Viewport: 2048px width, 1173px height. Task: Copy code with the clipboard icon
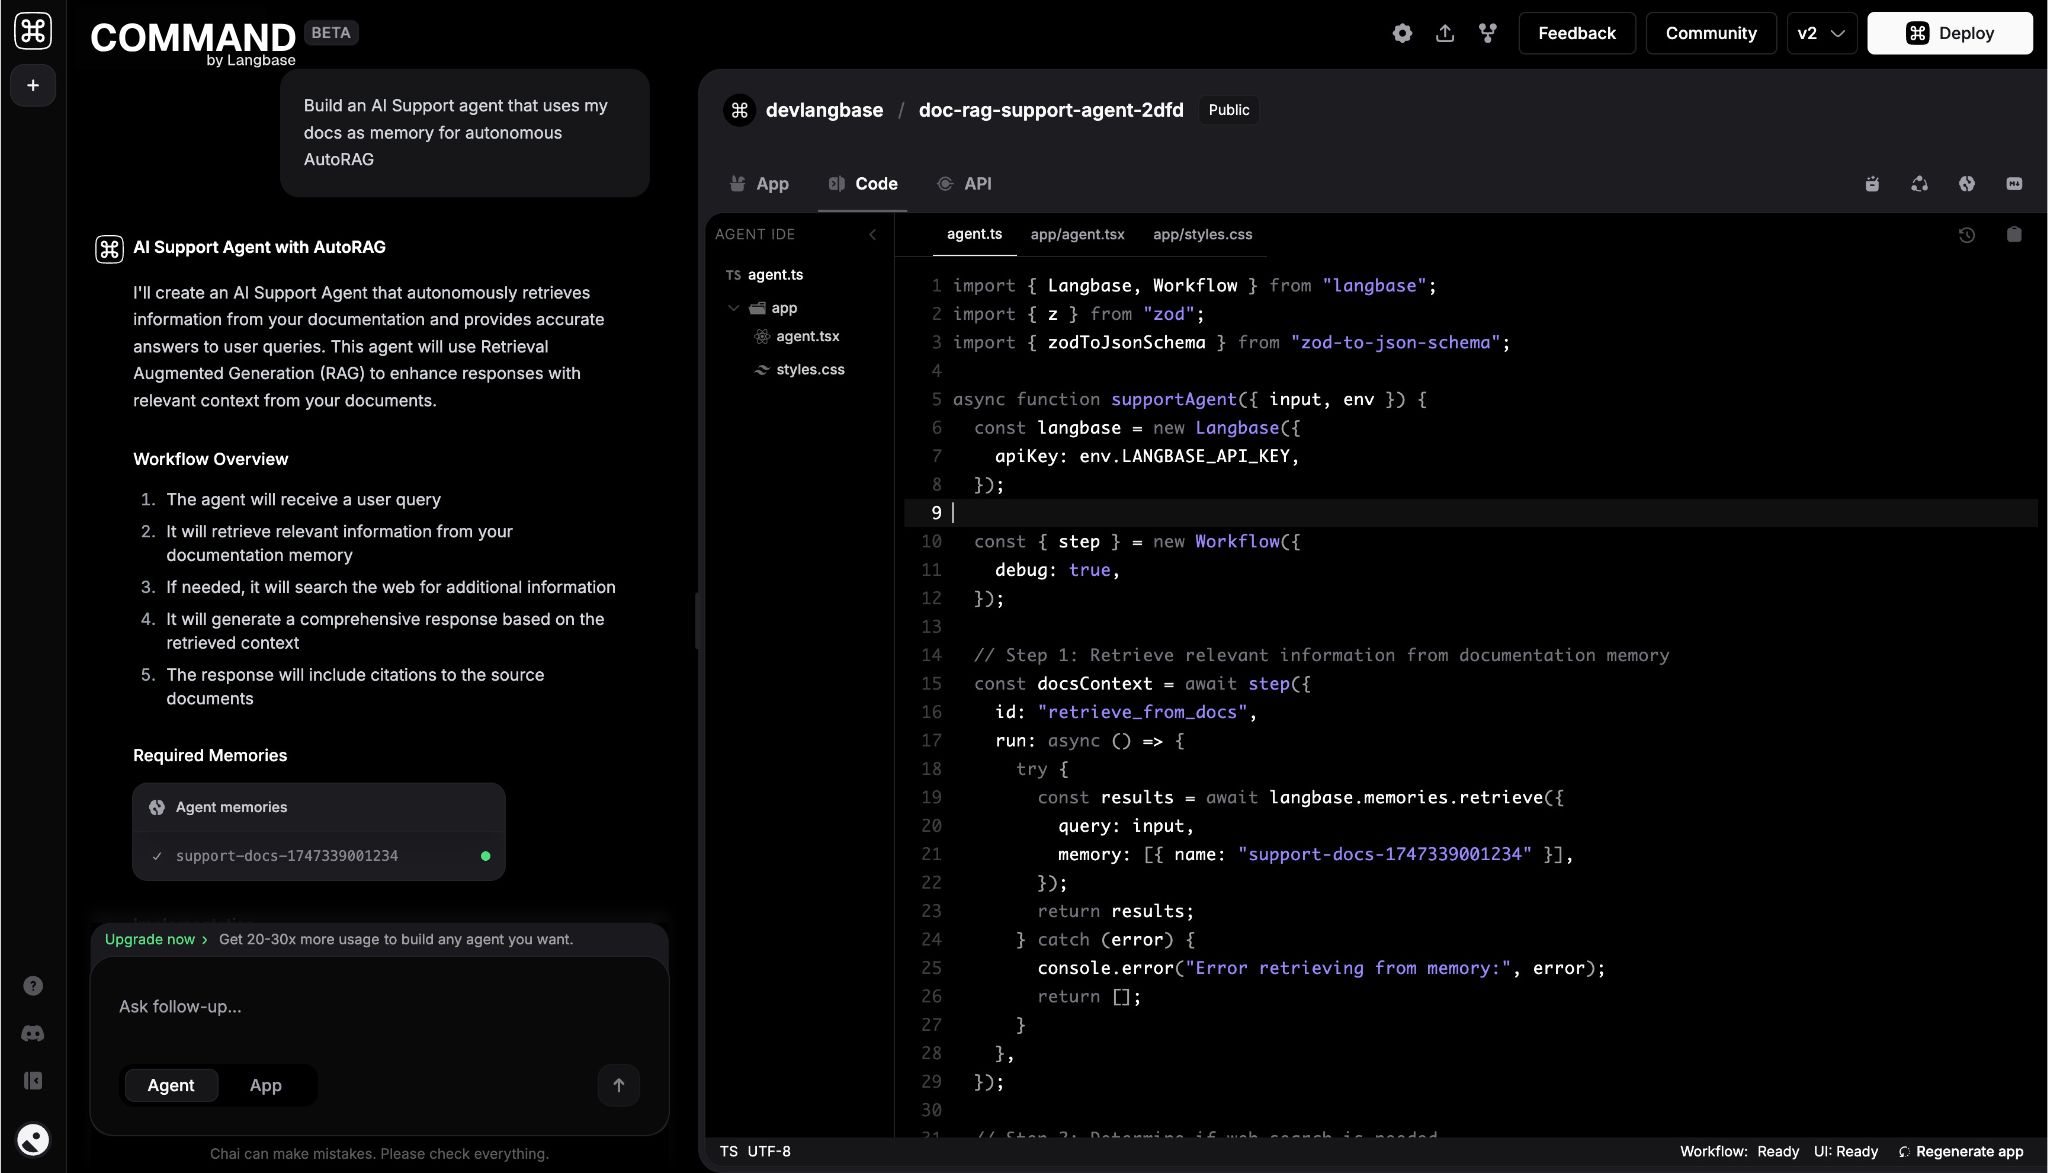(2014, 234)
